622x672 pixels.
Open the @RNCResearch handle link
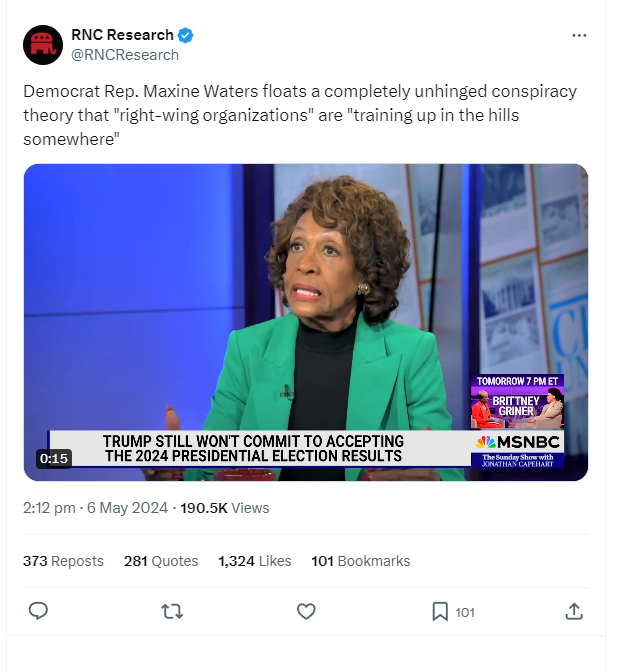pyautogui.click(x=125, y=55)
